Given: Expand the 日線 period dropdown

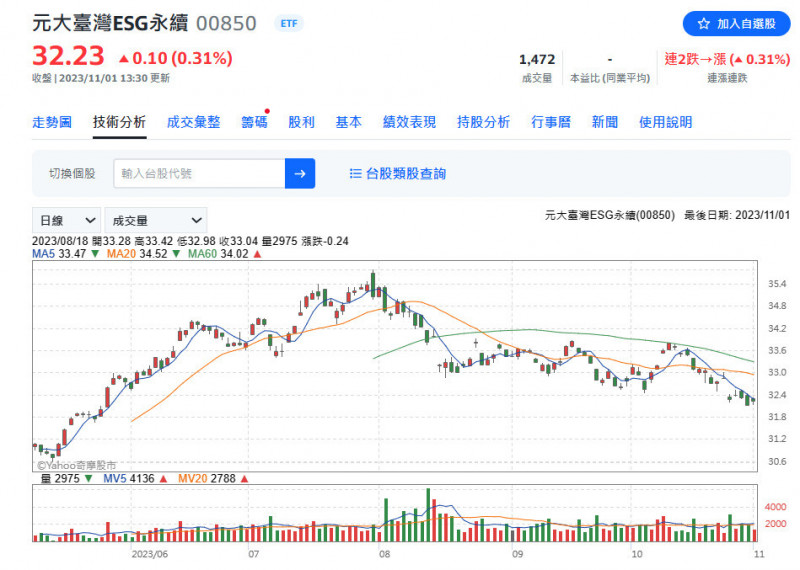Looking at the screenshot, I should 67,220.
